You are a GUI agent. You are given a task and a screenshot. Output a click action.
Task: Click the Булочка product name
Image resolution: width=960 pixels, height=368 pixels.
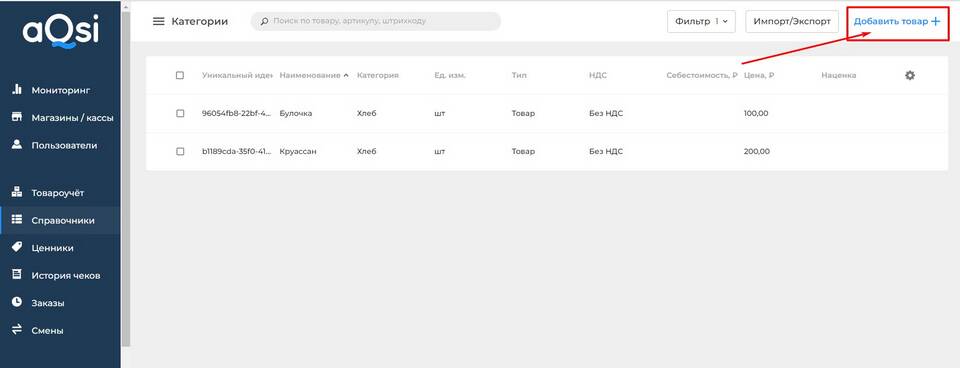[x=296, y=113]
